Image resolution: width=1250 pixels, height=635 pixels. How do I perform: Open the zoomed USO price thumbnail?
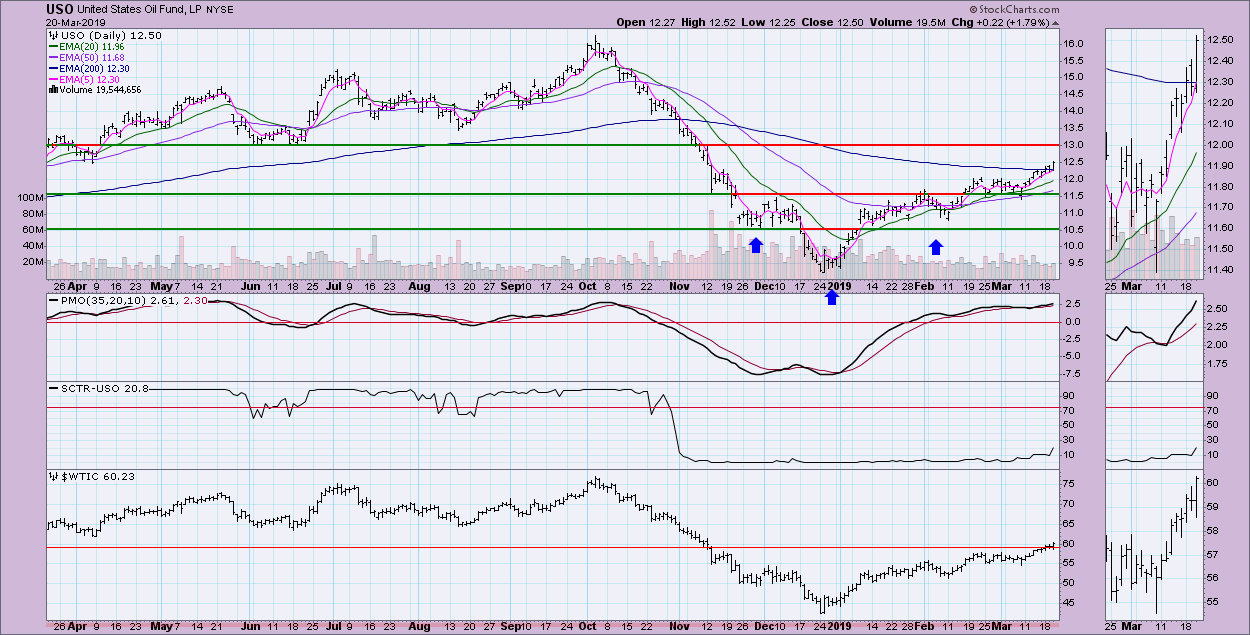click(x=1153, y=152)
